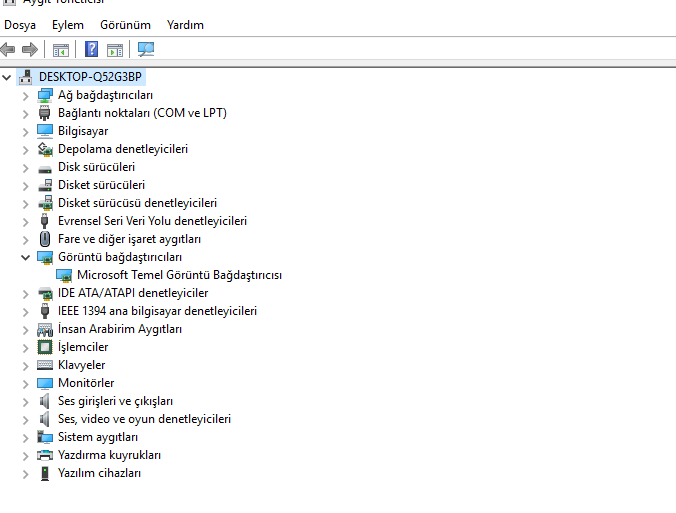Expand Bağlantı noktaları (COM ve LPT)
676x513 pixels.
[25, 114]
